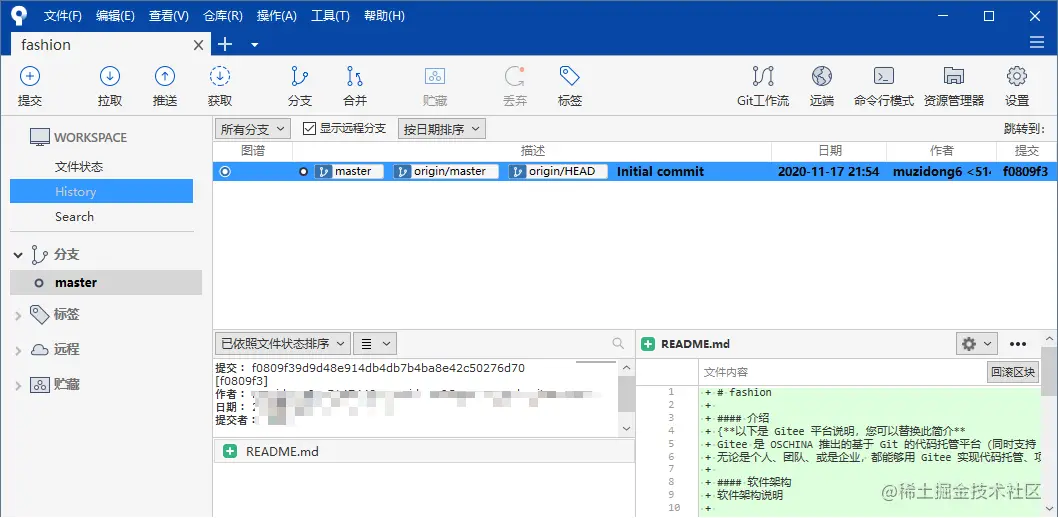Click the 描述 column header
This screenshot has height=518, width=1058.
tap(532, 151)
